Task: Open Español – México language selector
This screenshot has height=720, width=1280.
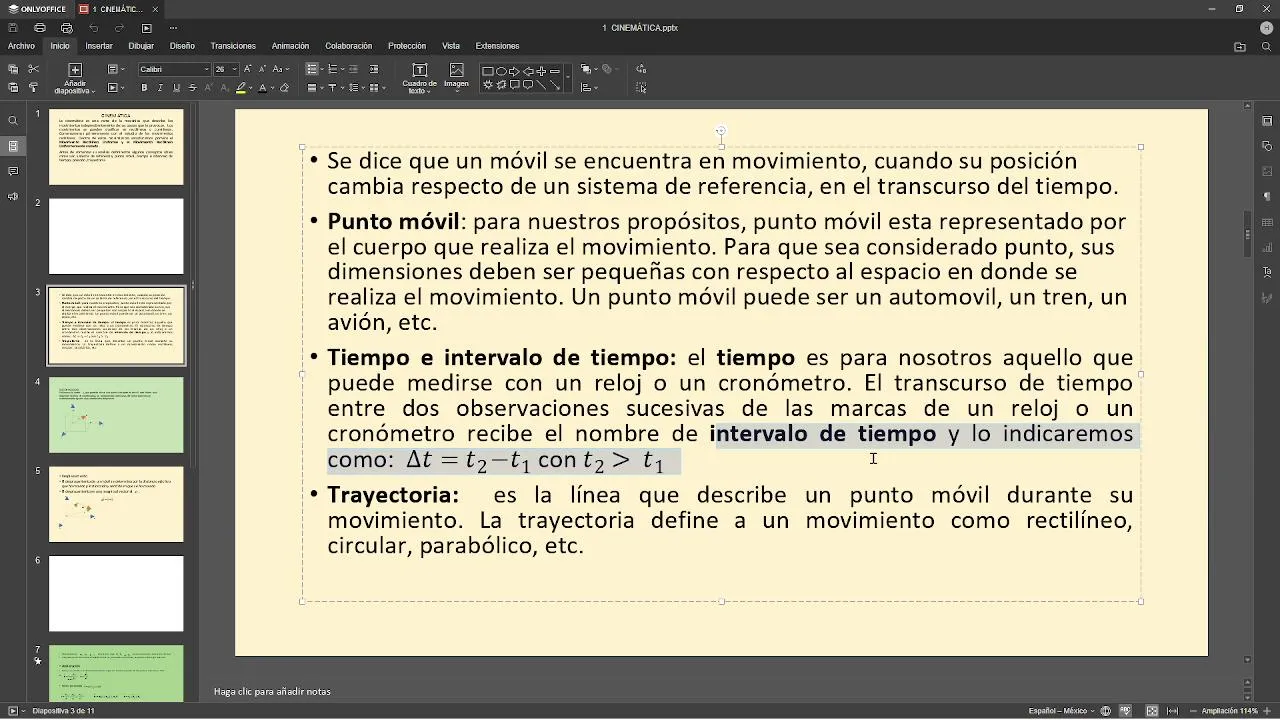Action: tap(1061, 711)
